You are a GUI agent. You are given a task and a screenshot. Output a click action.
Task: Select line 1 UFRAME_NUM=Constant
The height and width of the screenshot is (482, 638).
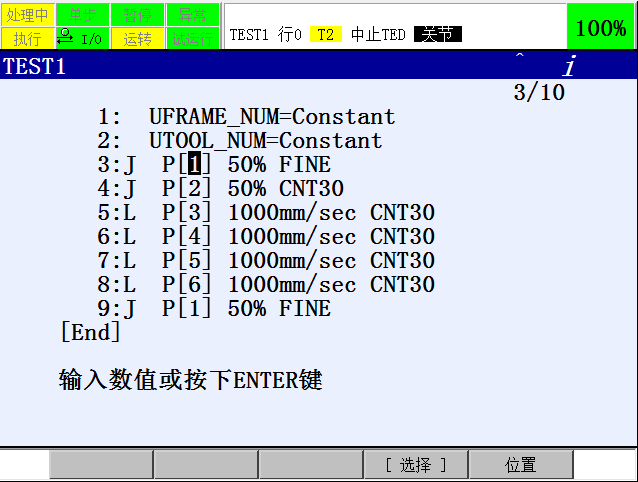(x=272, y=117)
